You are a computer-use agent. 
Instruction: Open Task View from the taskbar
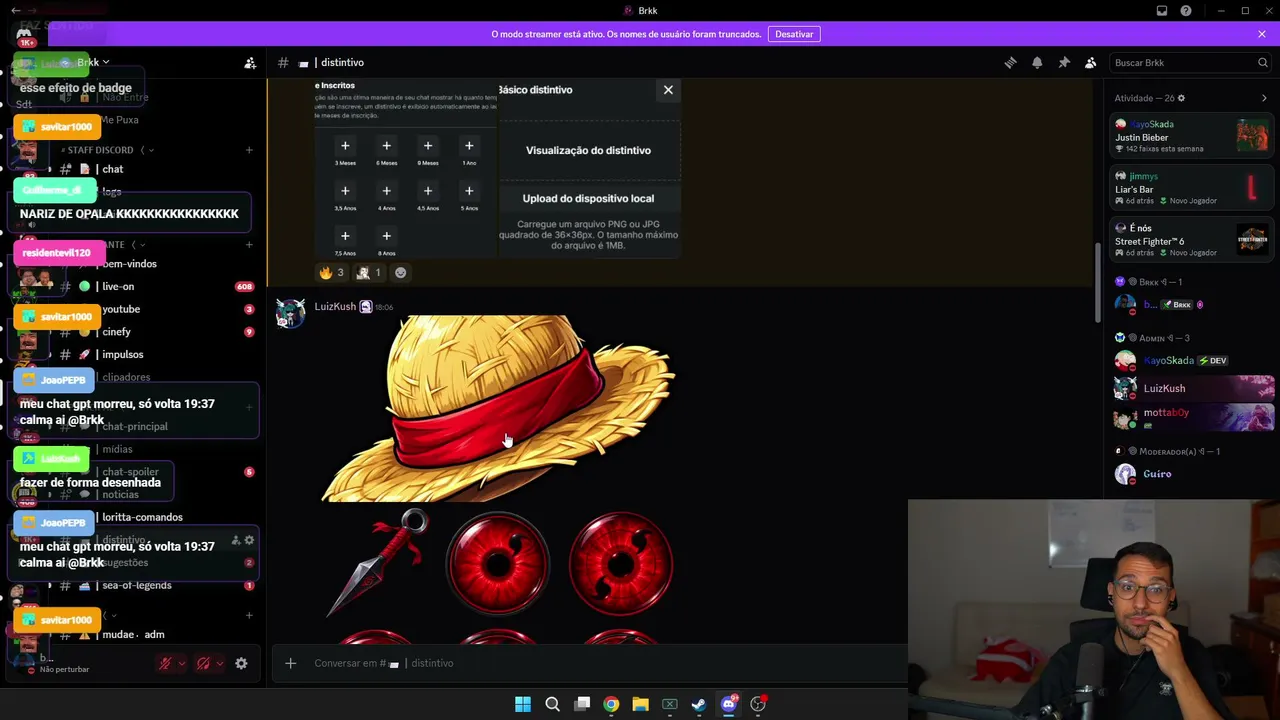click(x=582, y=704)
